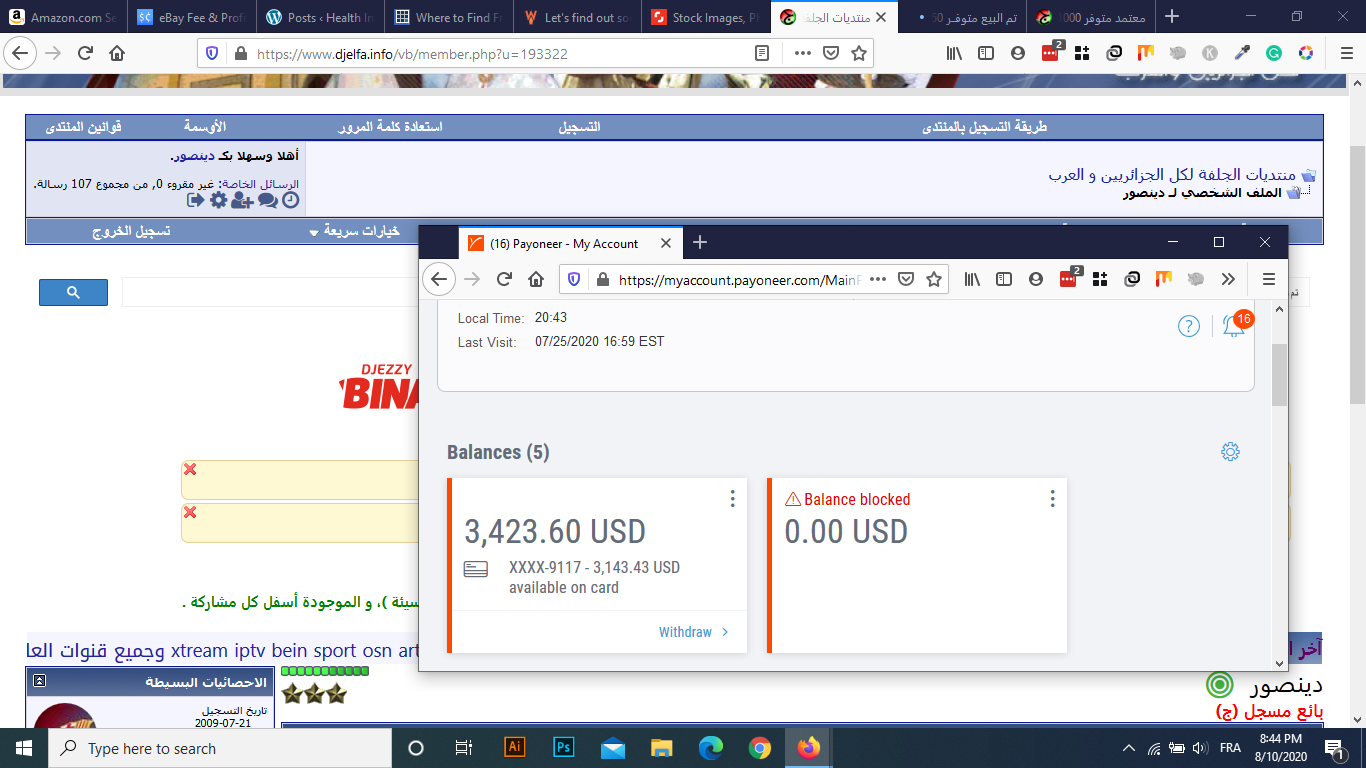1366x768 pixels.
Task: Open xtream iptv bein sport thread link
Action: (x=223, y=651)
